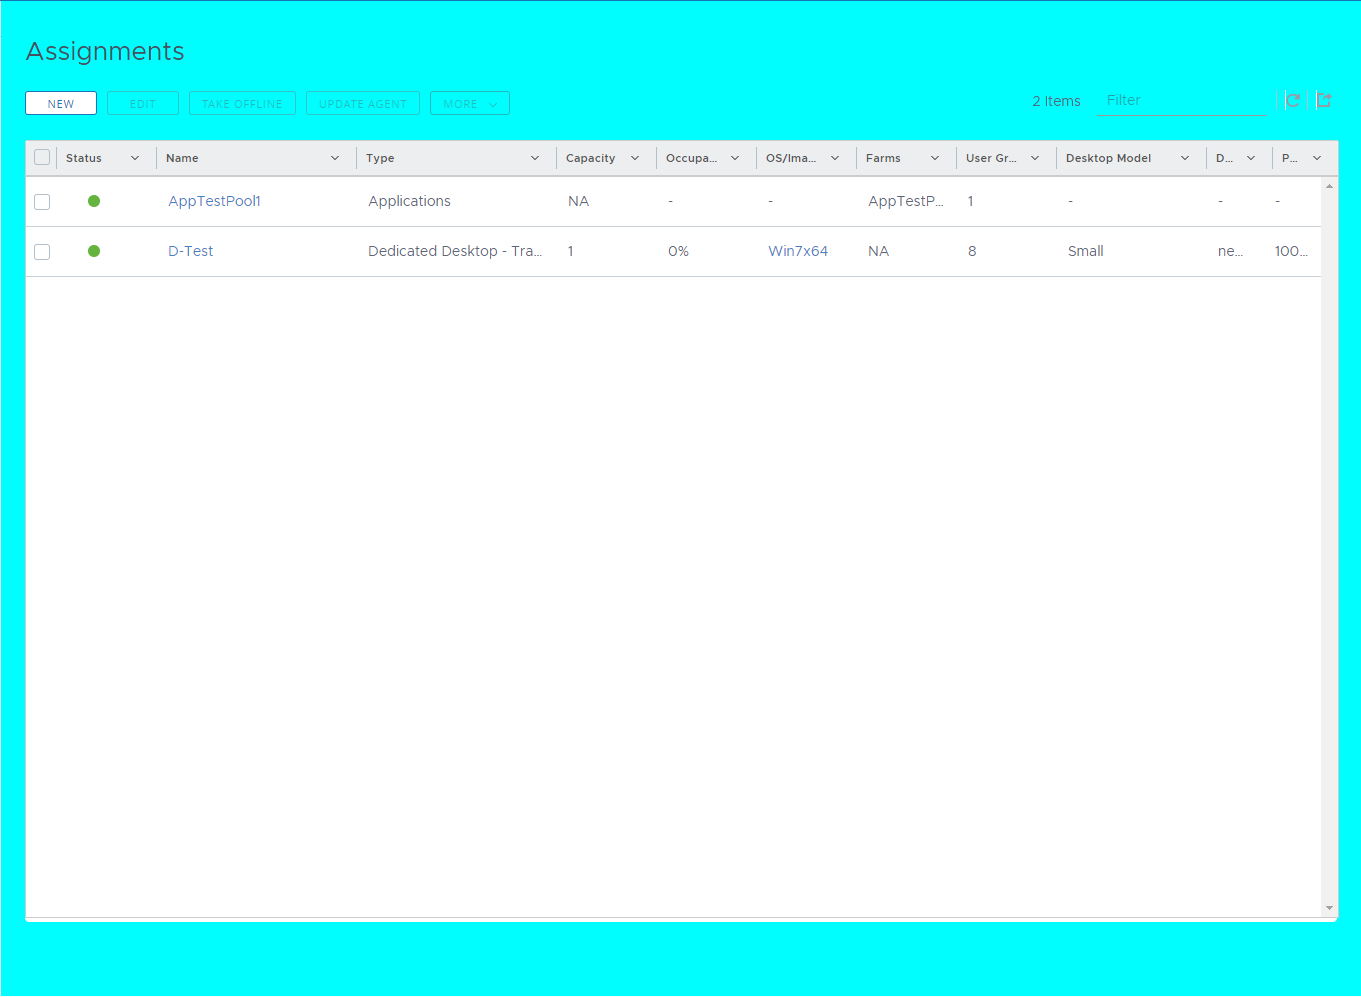This screenshot has width=1361, height=997.
Task: Click the 'Applications' type cell
Action: coord(409,201)
